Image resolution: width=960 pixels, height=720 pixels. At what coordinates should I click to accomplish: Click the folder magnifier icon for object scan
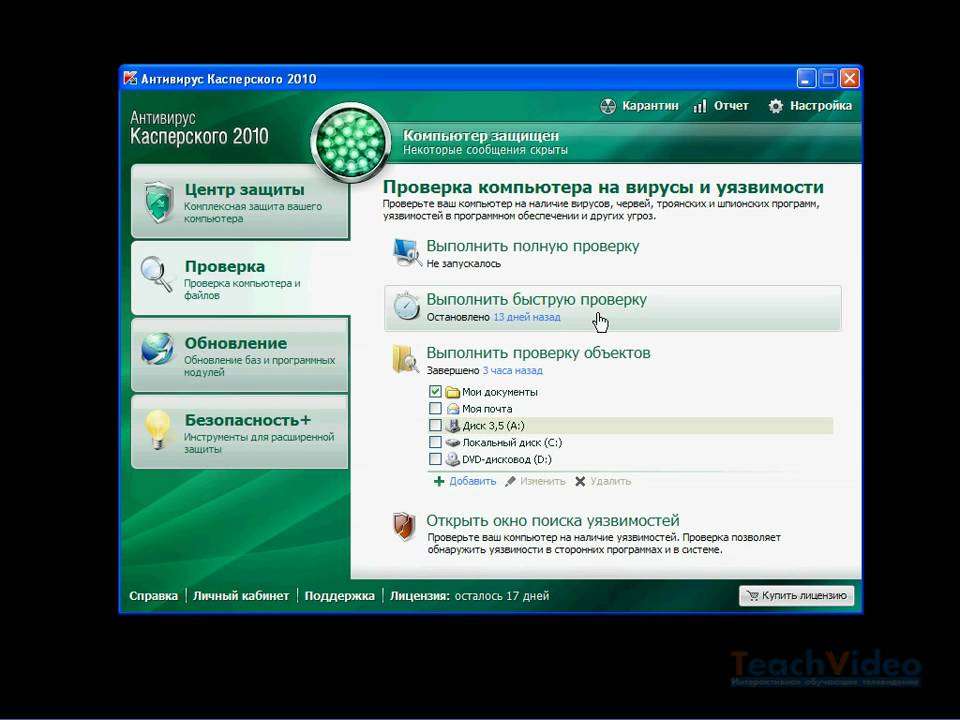click(x=405, y=359)
